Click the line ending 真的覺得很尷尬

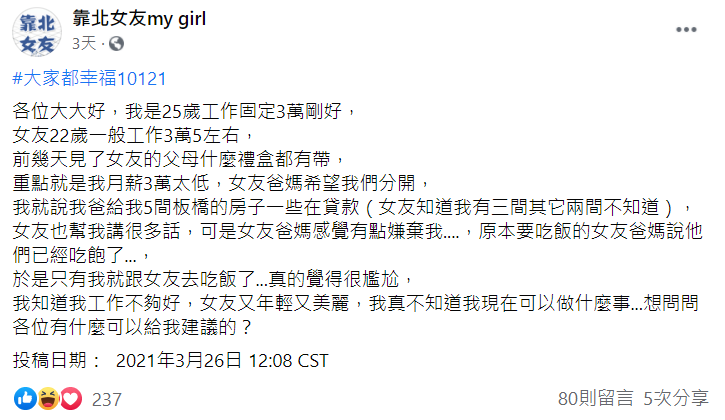point(213,279)
